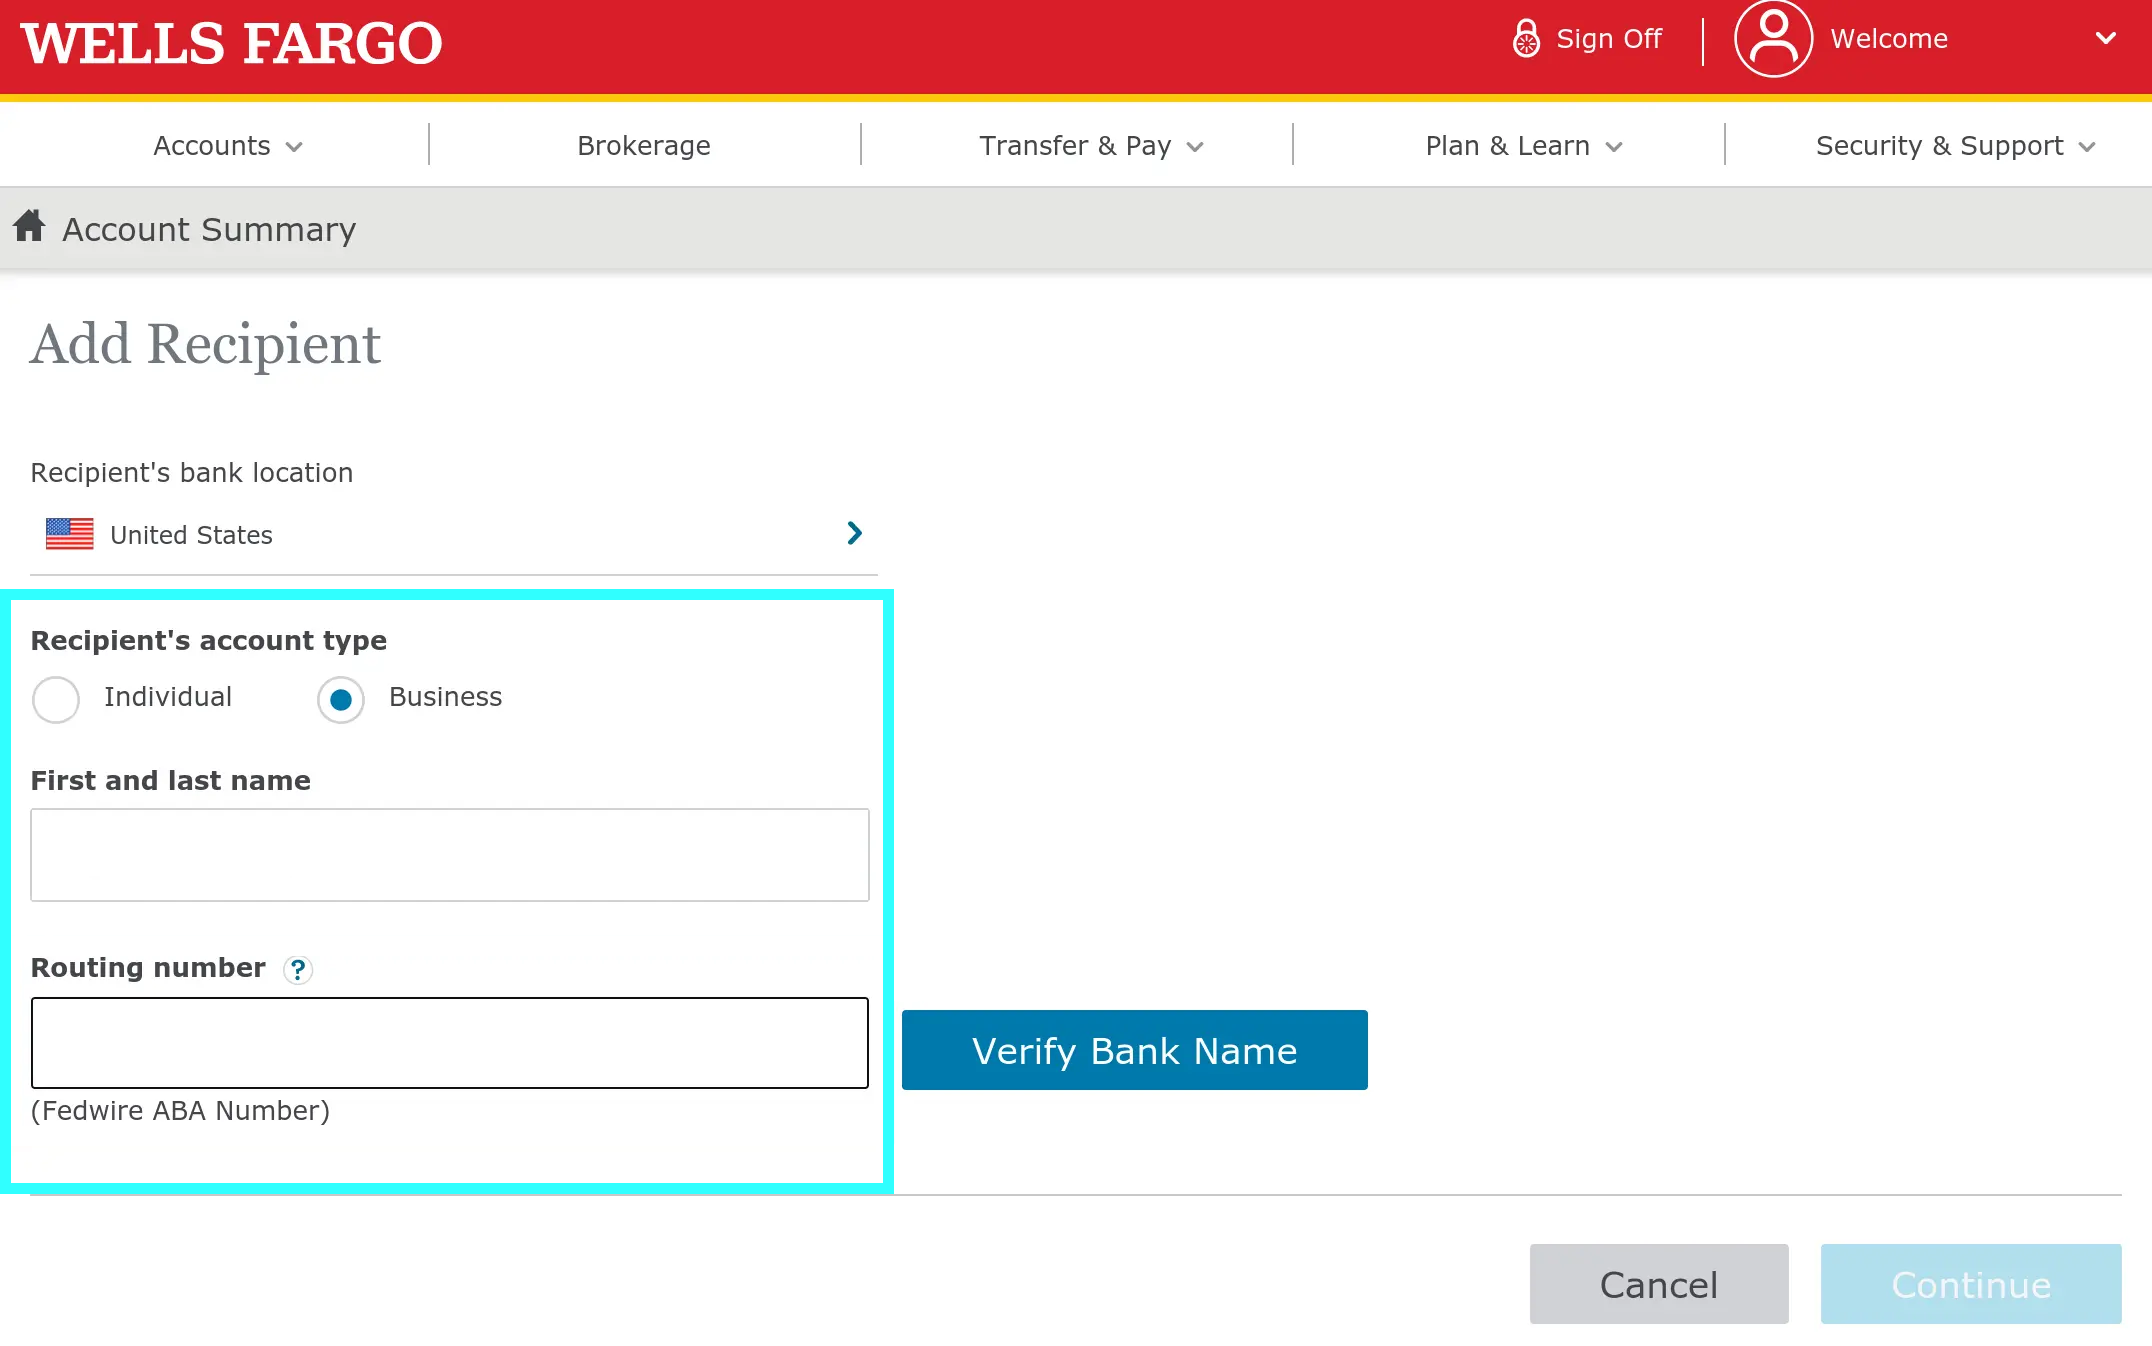Click the (Fedwire ABA Number) hint text
Screen dimensions: 2152x1346
(180, 1111)
